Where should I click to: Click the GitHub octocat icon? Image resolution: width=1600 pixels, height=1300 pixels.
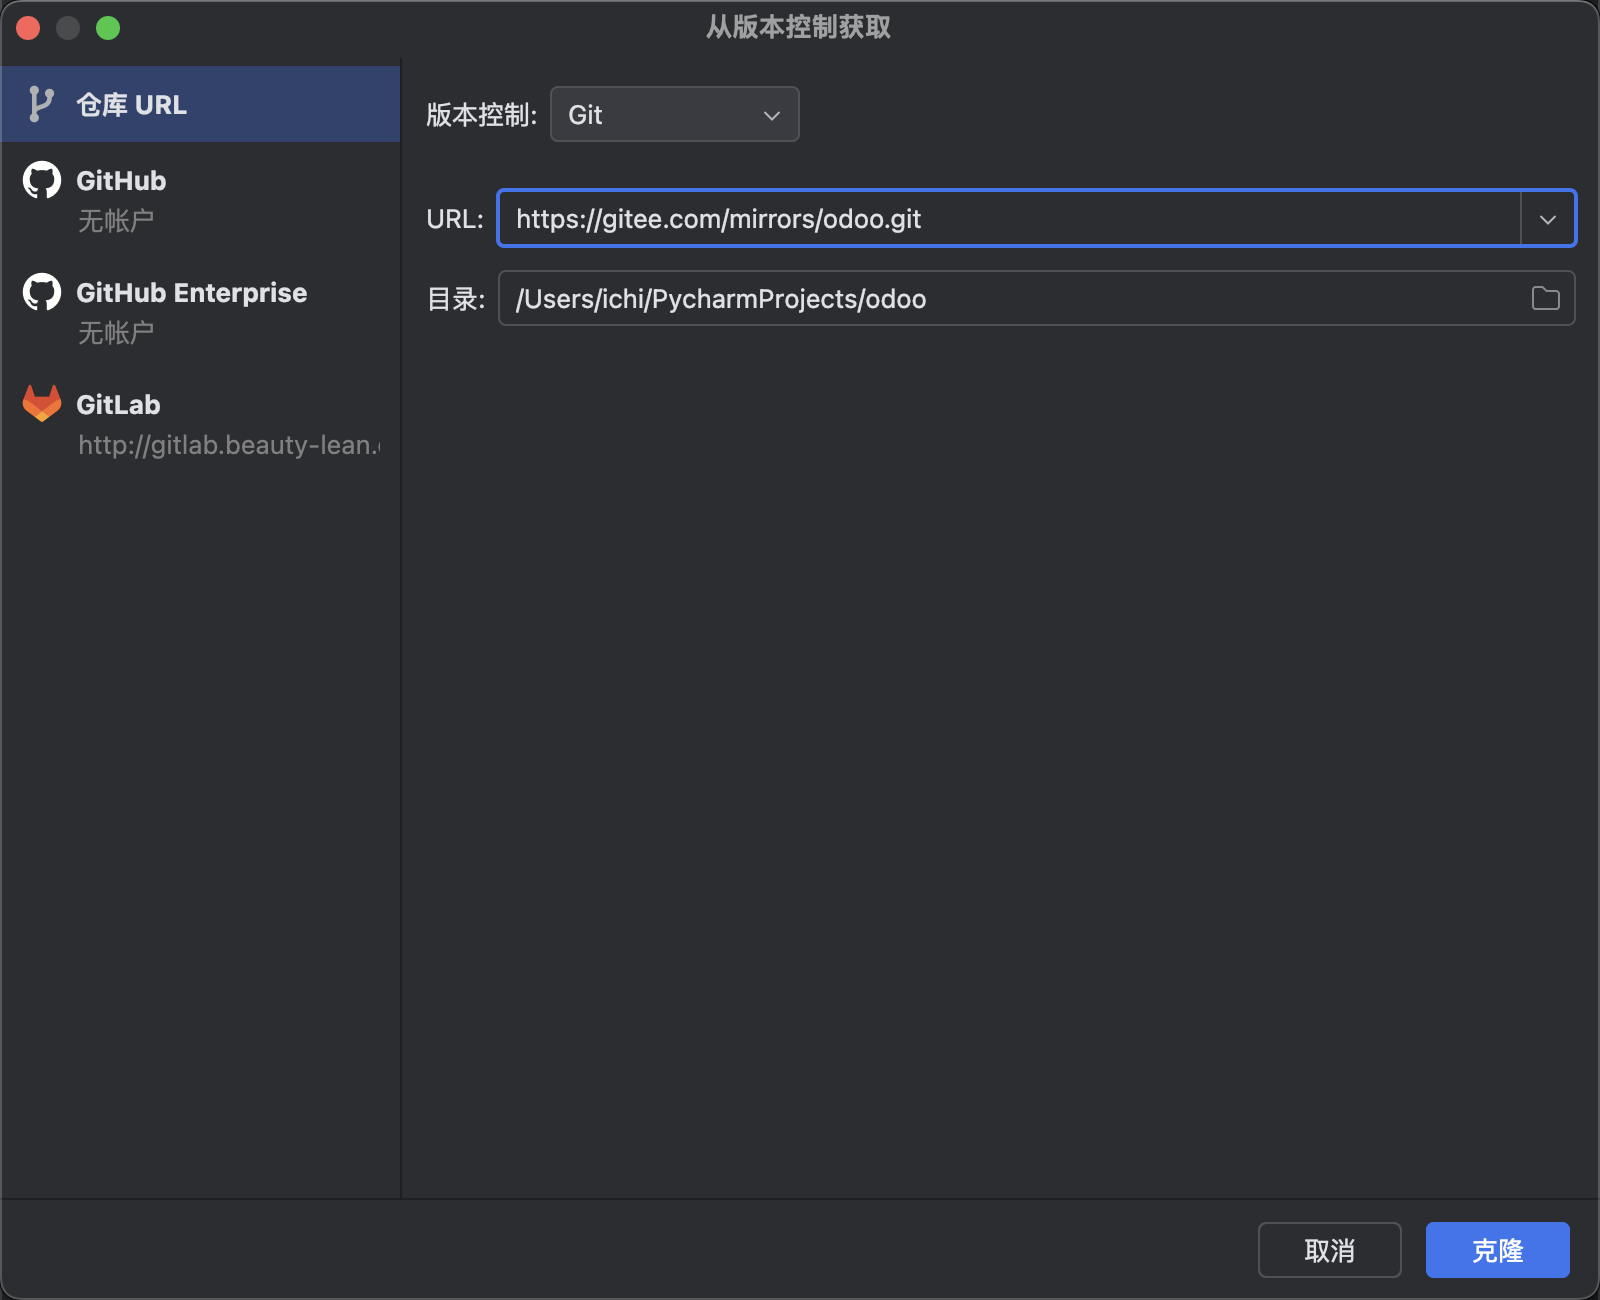(42, 180)
